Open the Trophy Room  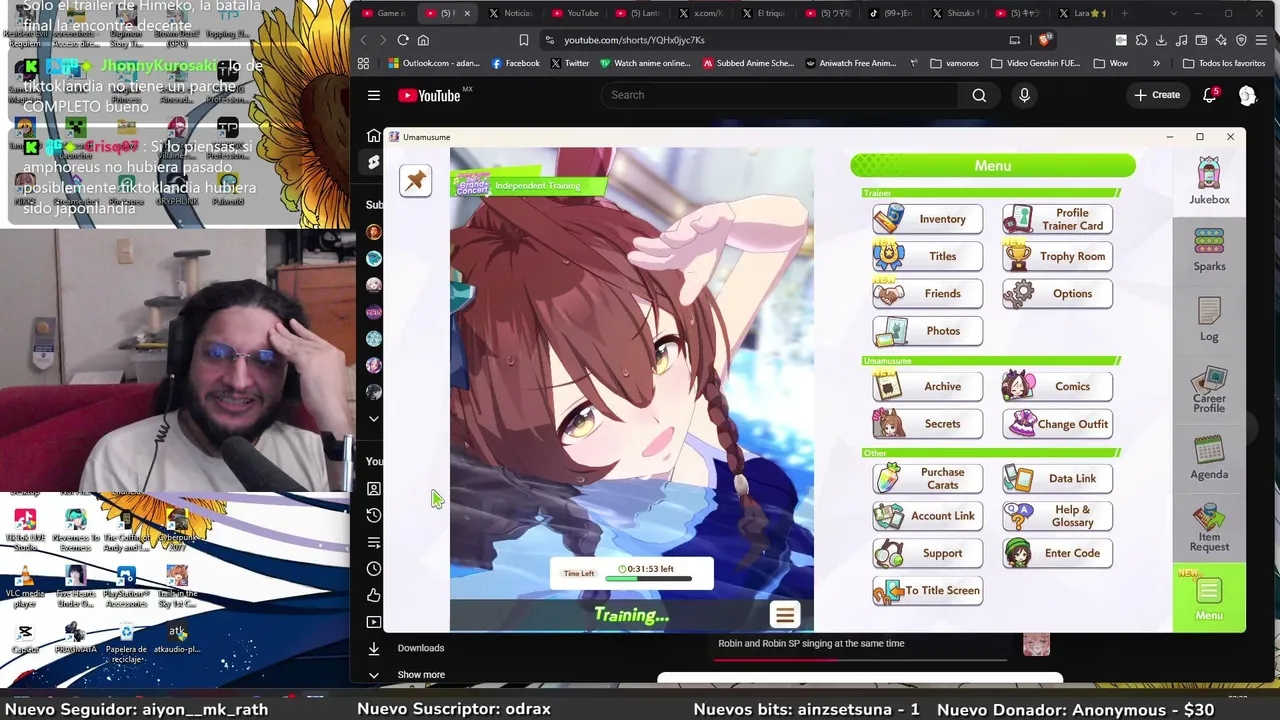tap(1057, 256)
